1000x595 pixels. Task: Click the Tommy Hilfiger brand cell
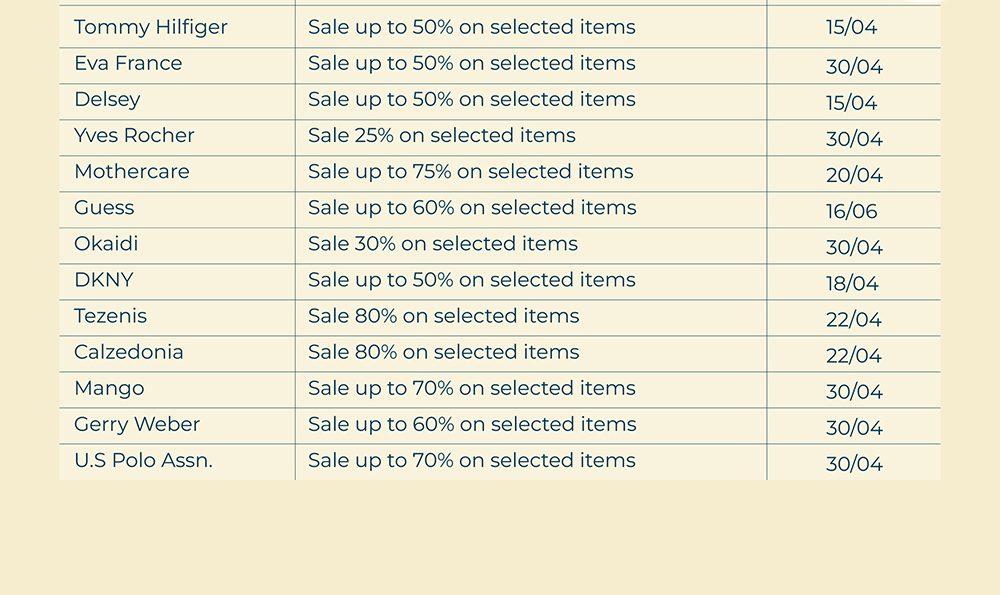(151, 27)
